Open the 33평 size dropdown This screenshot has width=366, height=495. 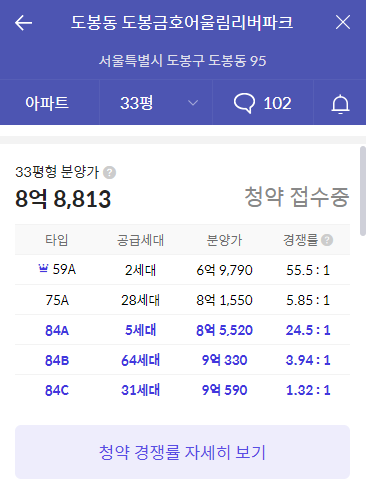pos(156,103)
